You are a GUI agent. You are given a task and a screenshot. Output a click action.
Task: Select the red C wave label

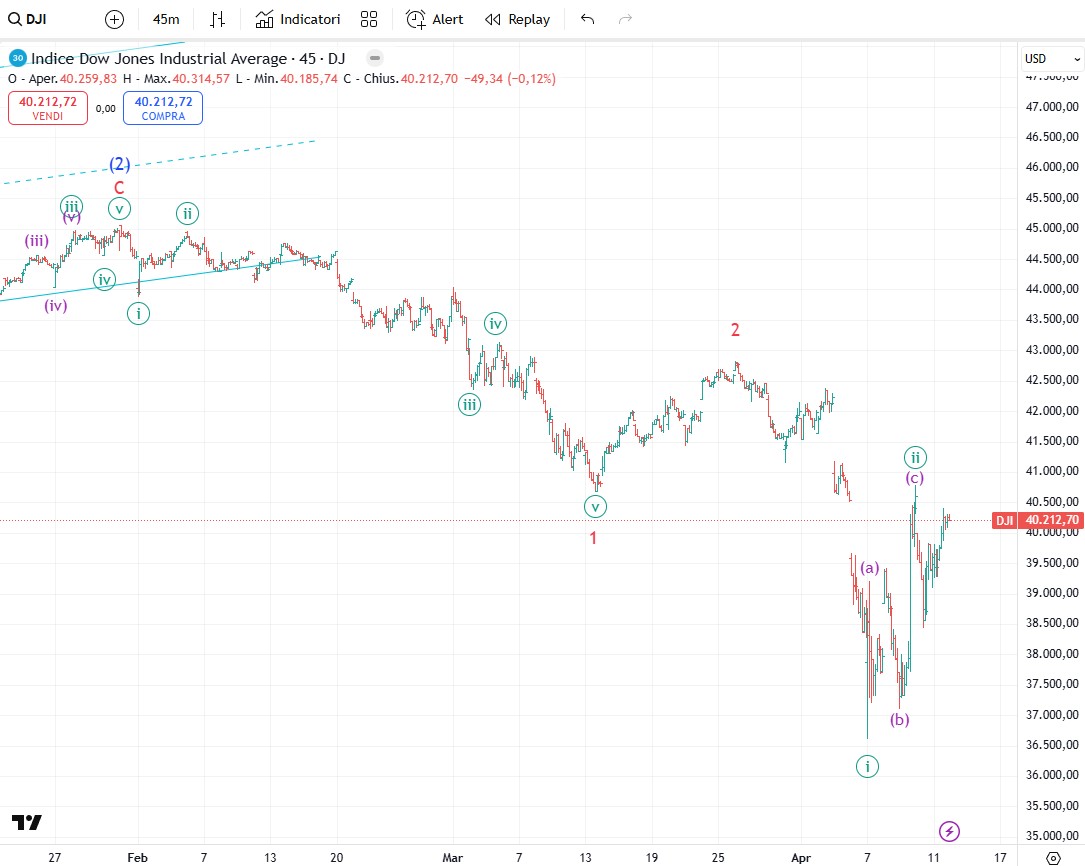119,187
